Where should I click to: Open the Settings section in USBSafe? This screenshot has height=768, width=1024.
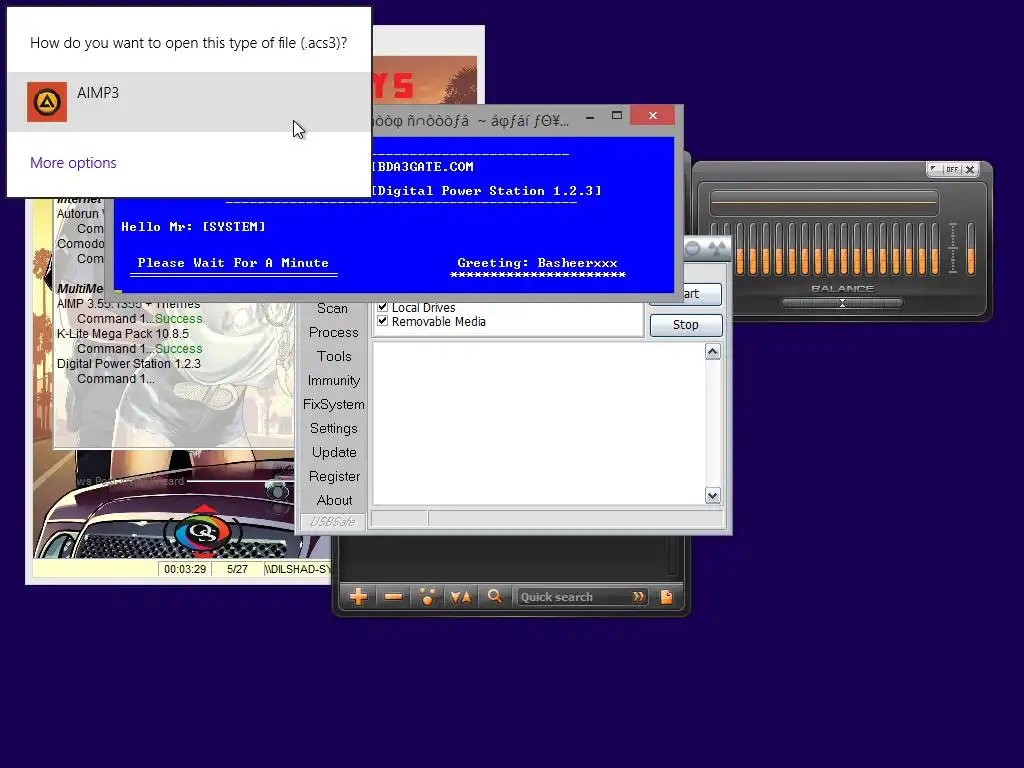pos(334,428)
